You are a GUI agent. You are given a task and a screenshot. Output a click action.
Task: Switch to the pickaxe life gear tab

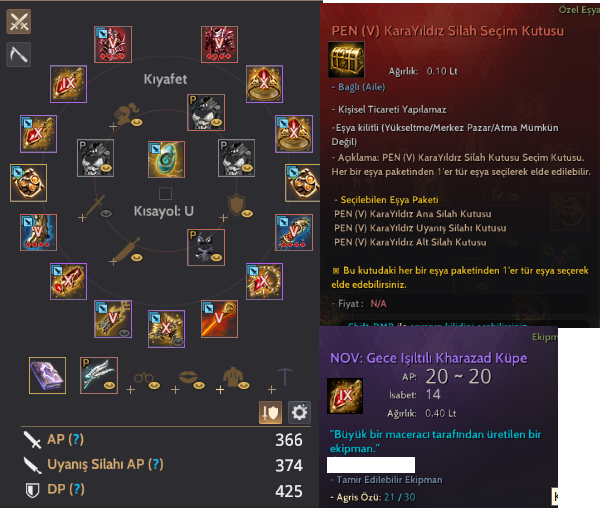18,54
